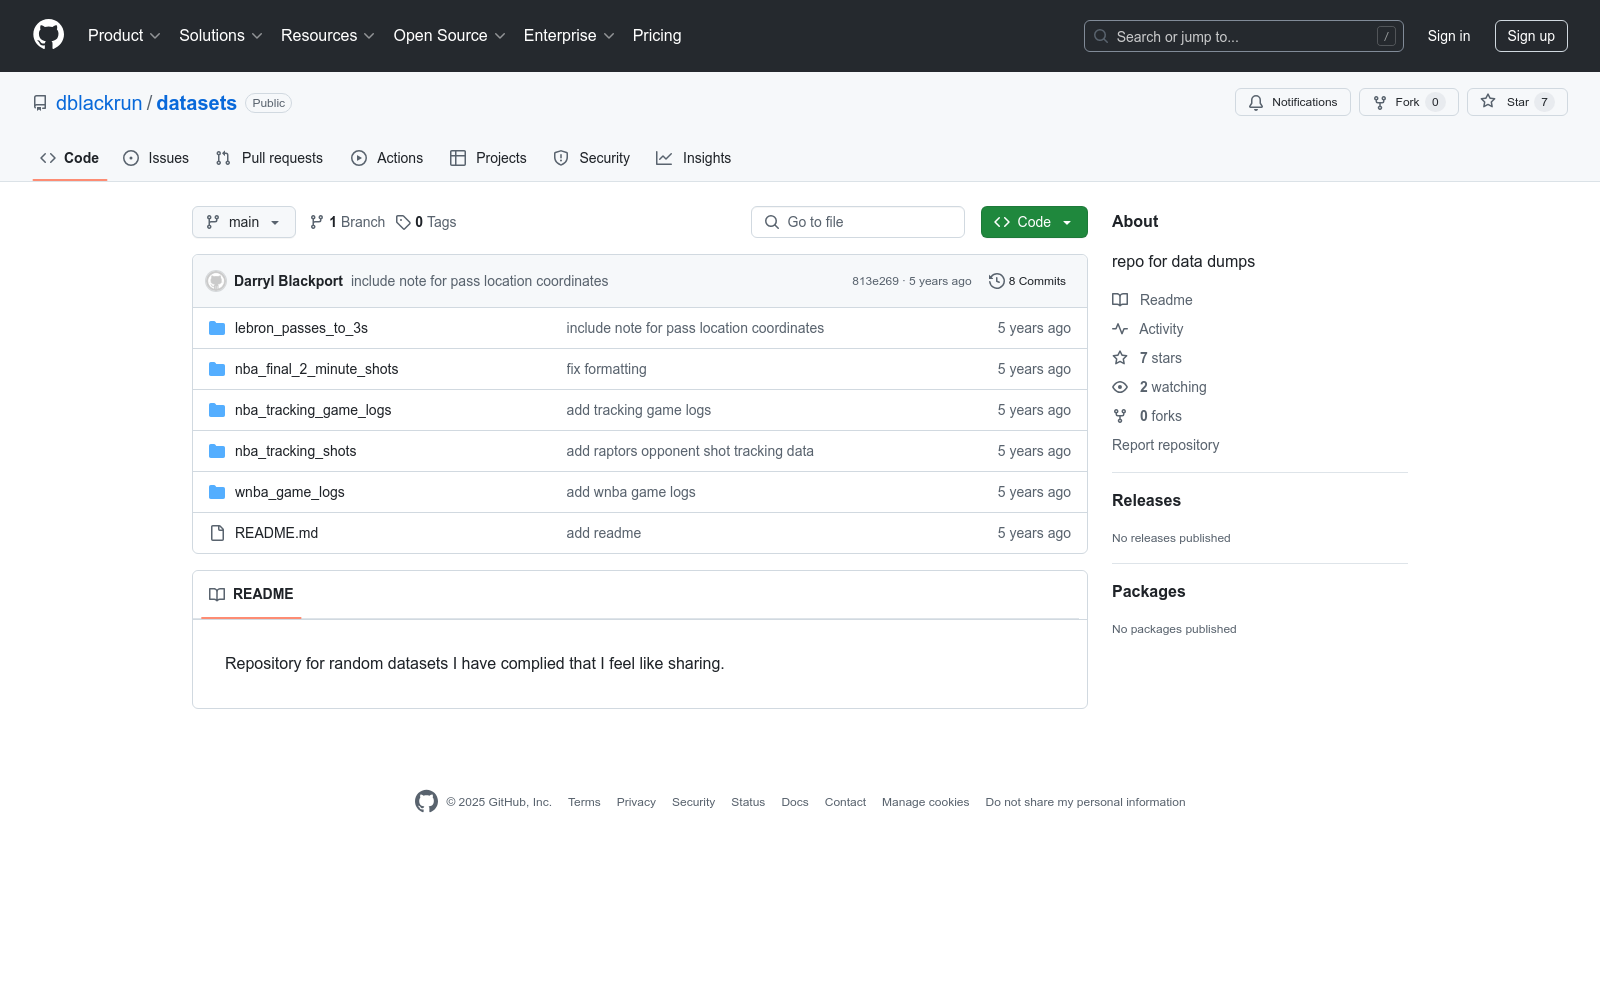Screen dimensions: 1600x1000
Task: Fork this repository
Action: 1409,102
